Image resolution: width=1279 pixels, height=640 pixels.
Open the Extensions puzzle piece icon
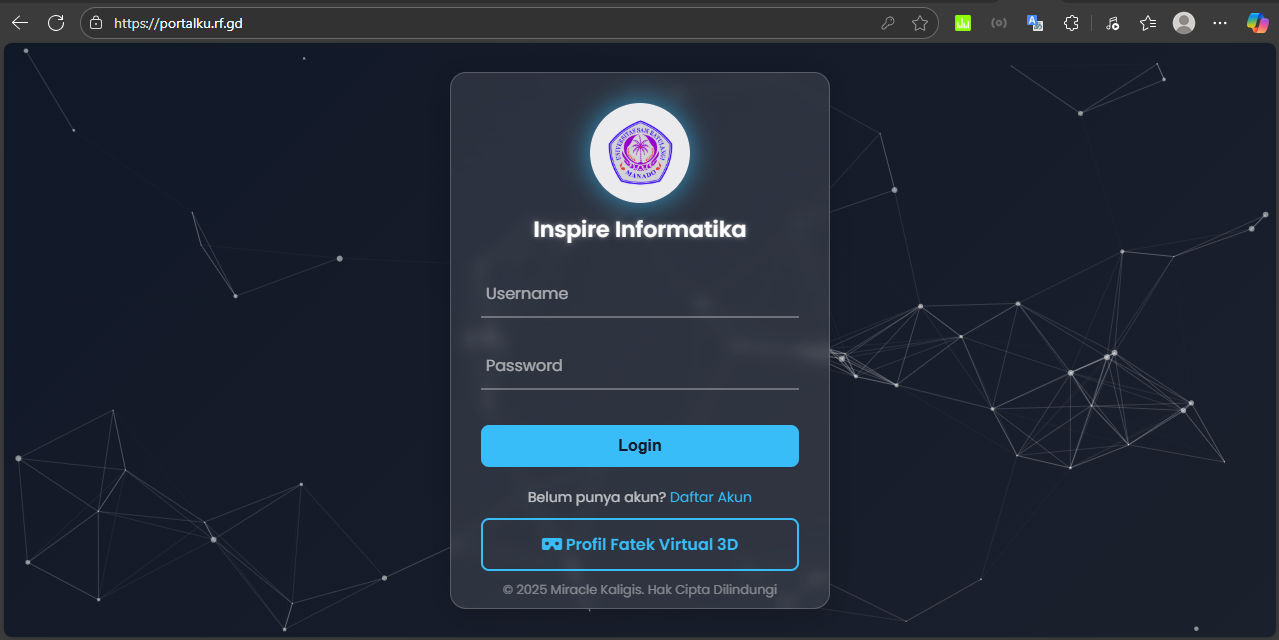[x=1071, y=22]
